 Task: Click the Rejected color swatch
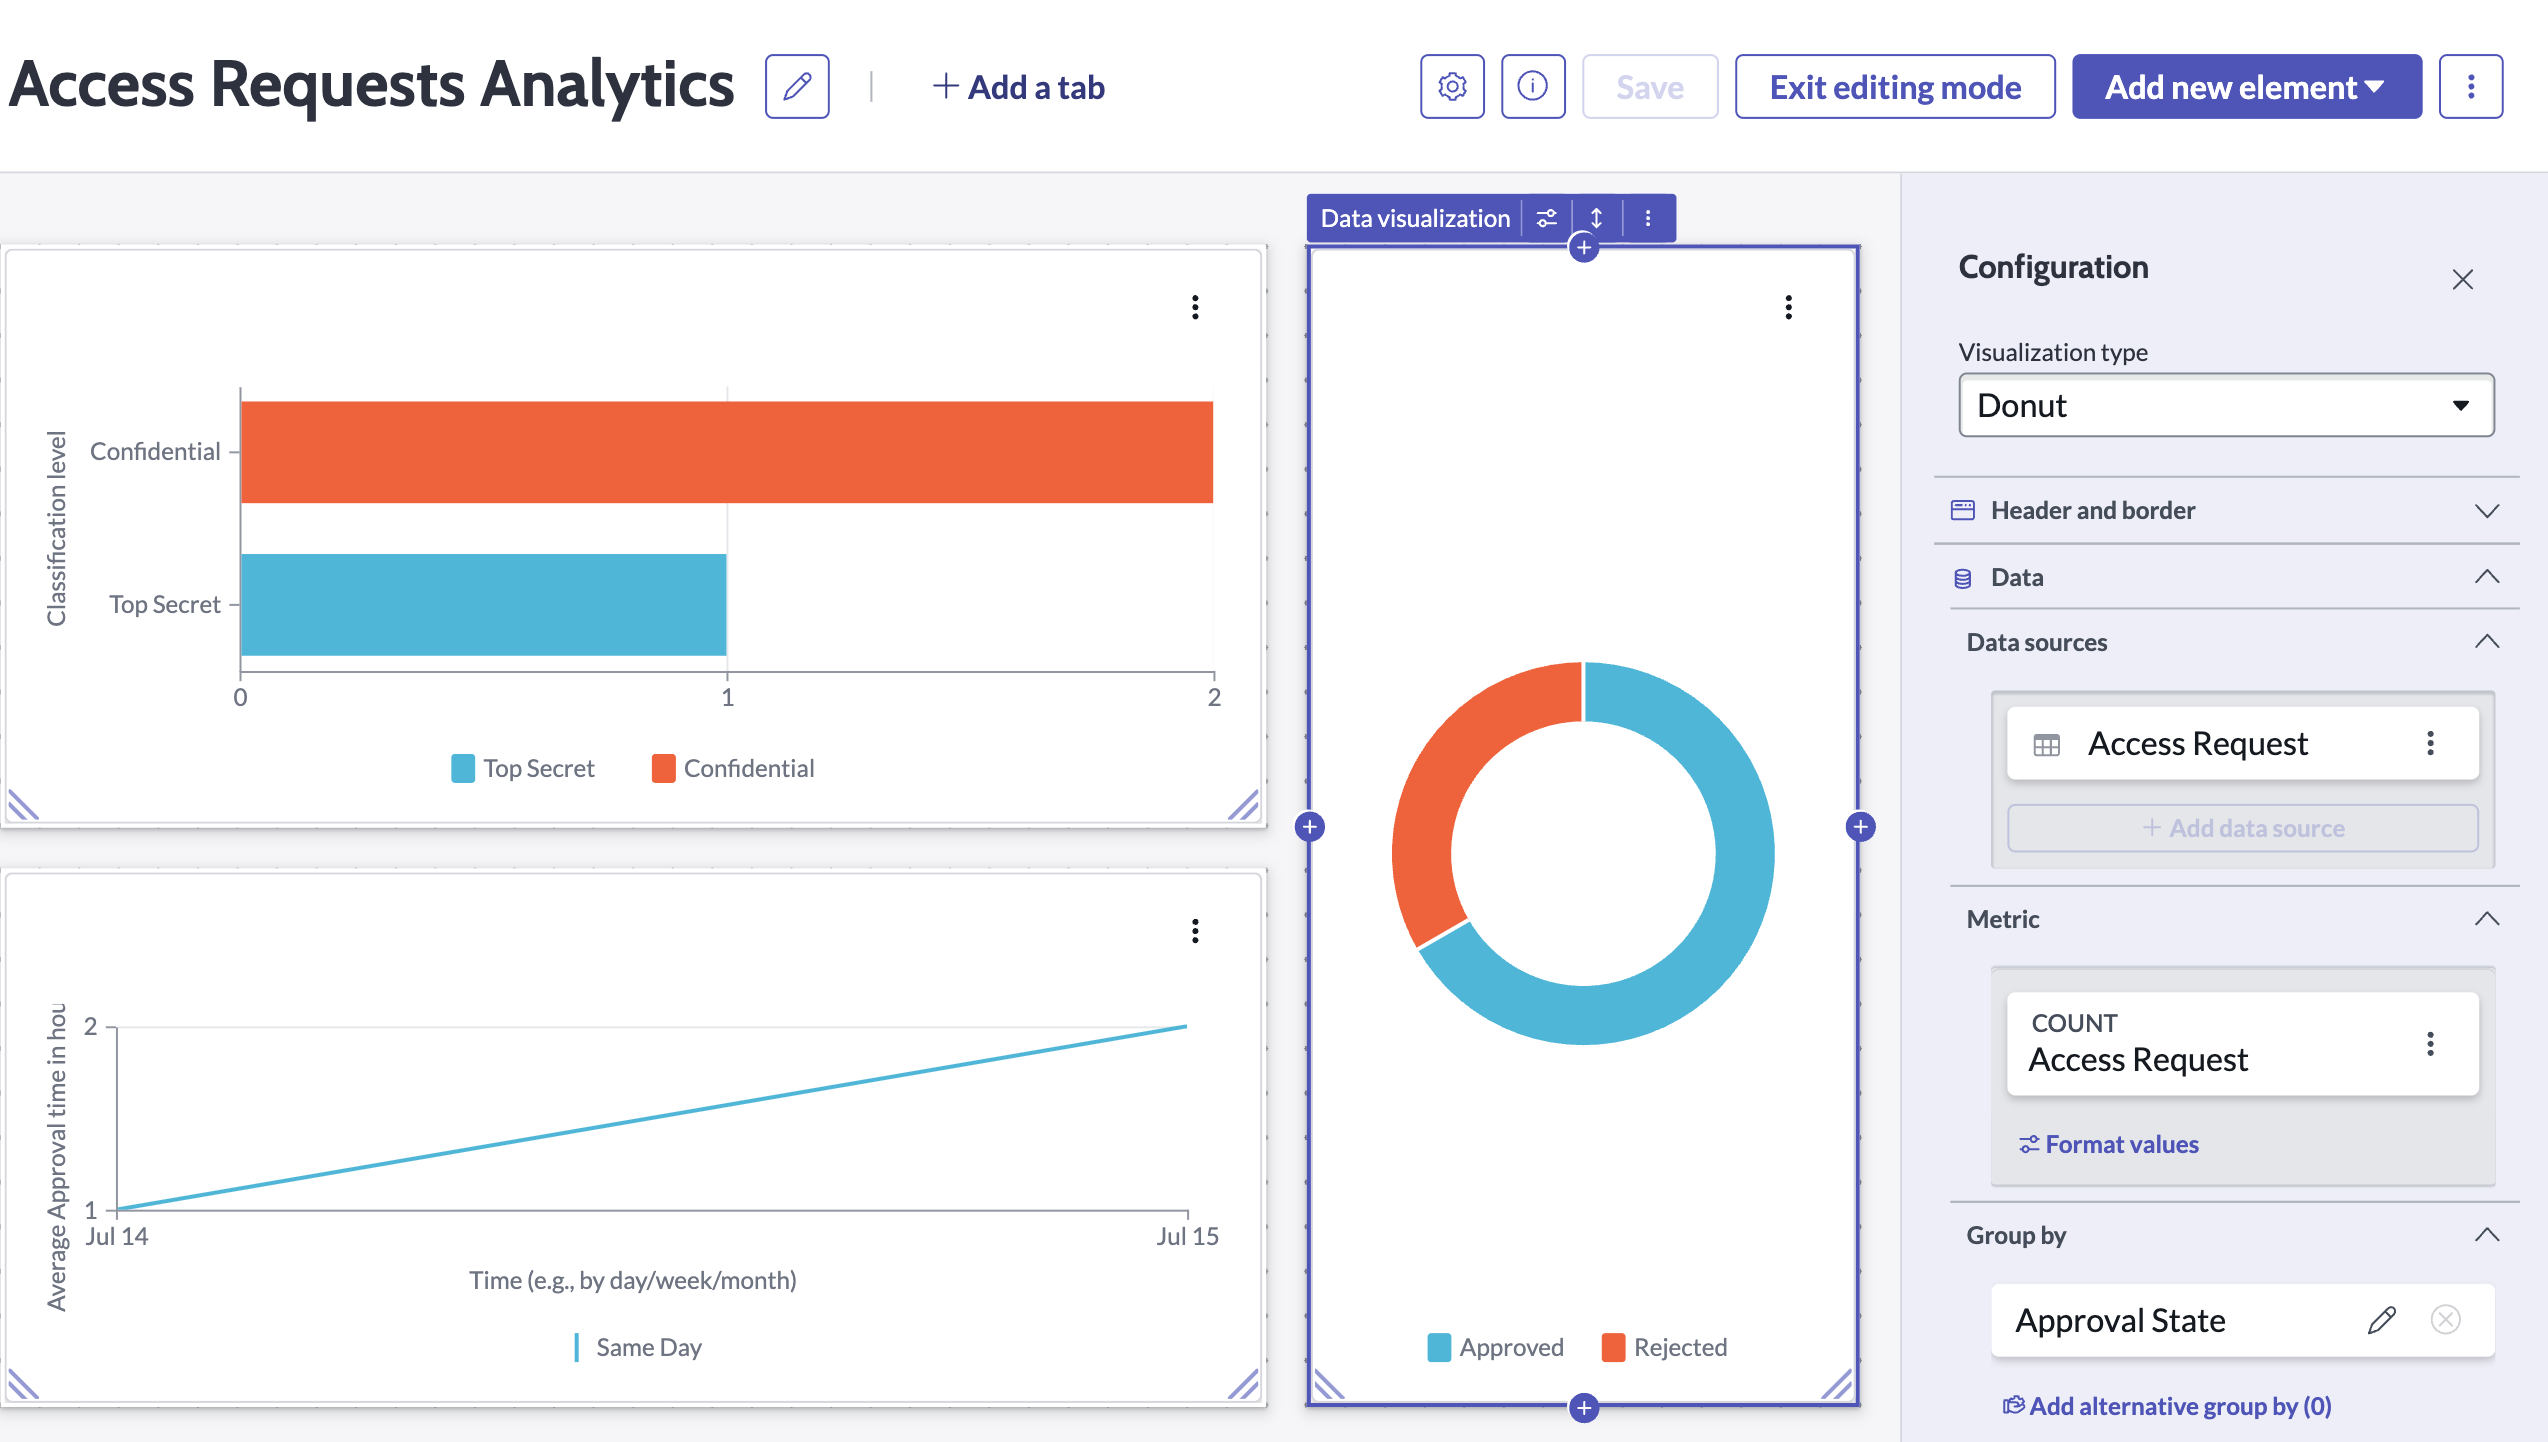(1613, 1347)
